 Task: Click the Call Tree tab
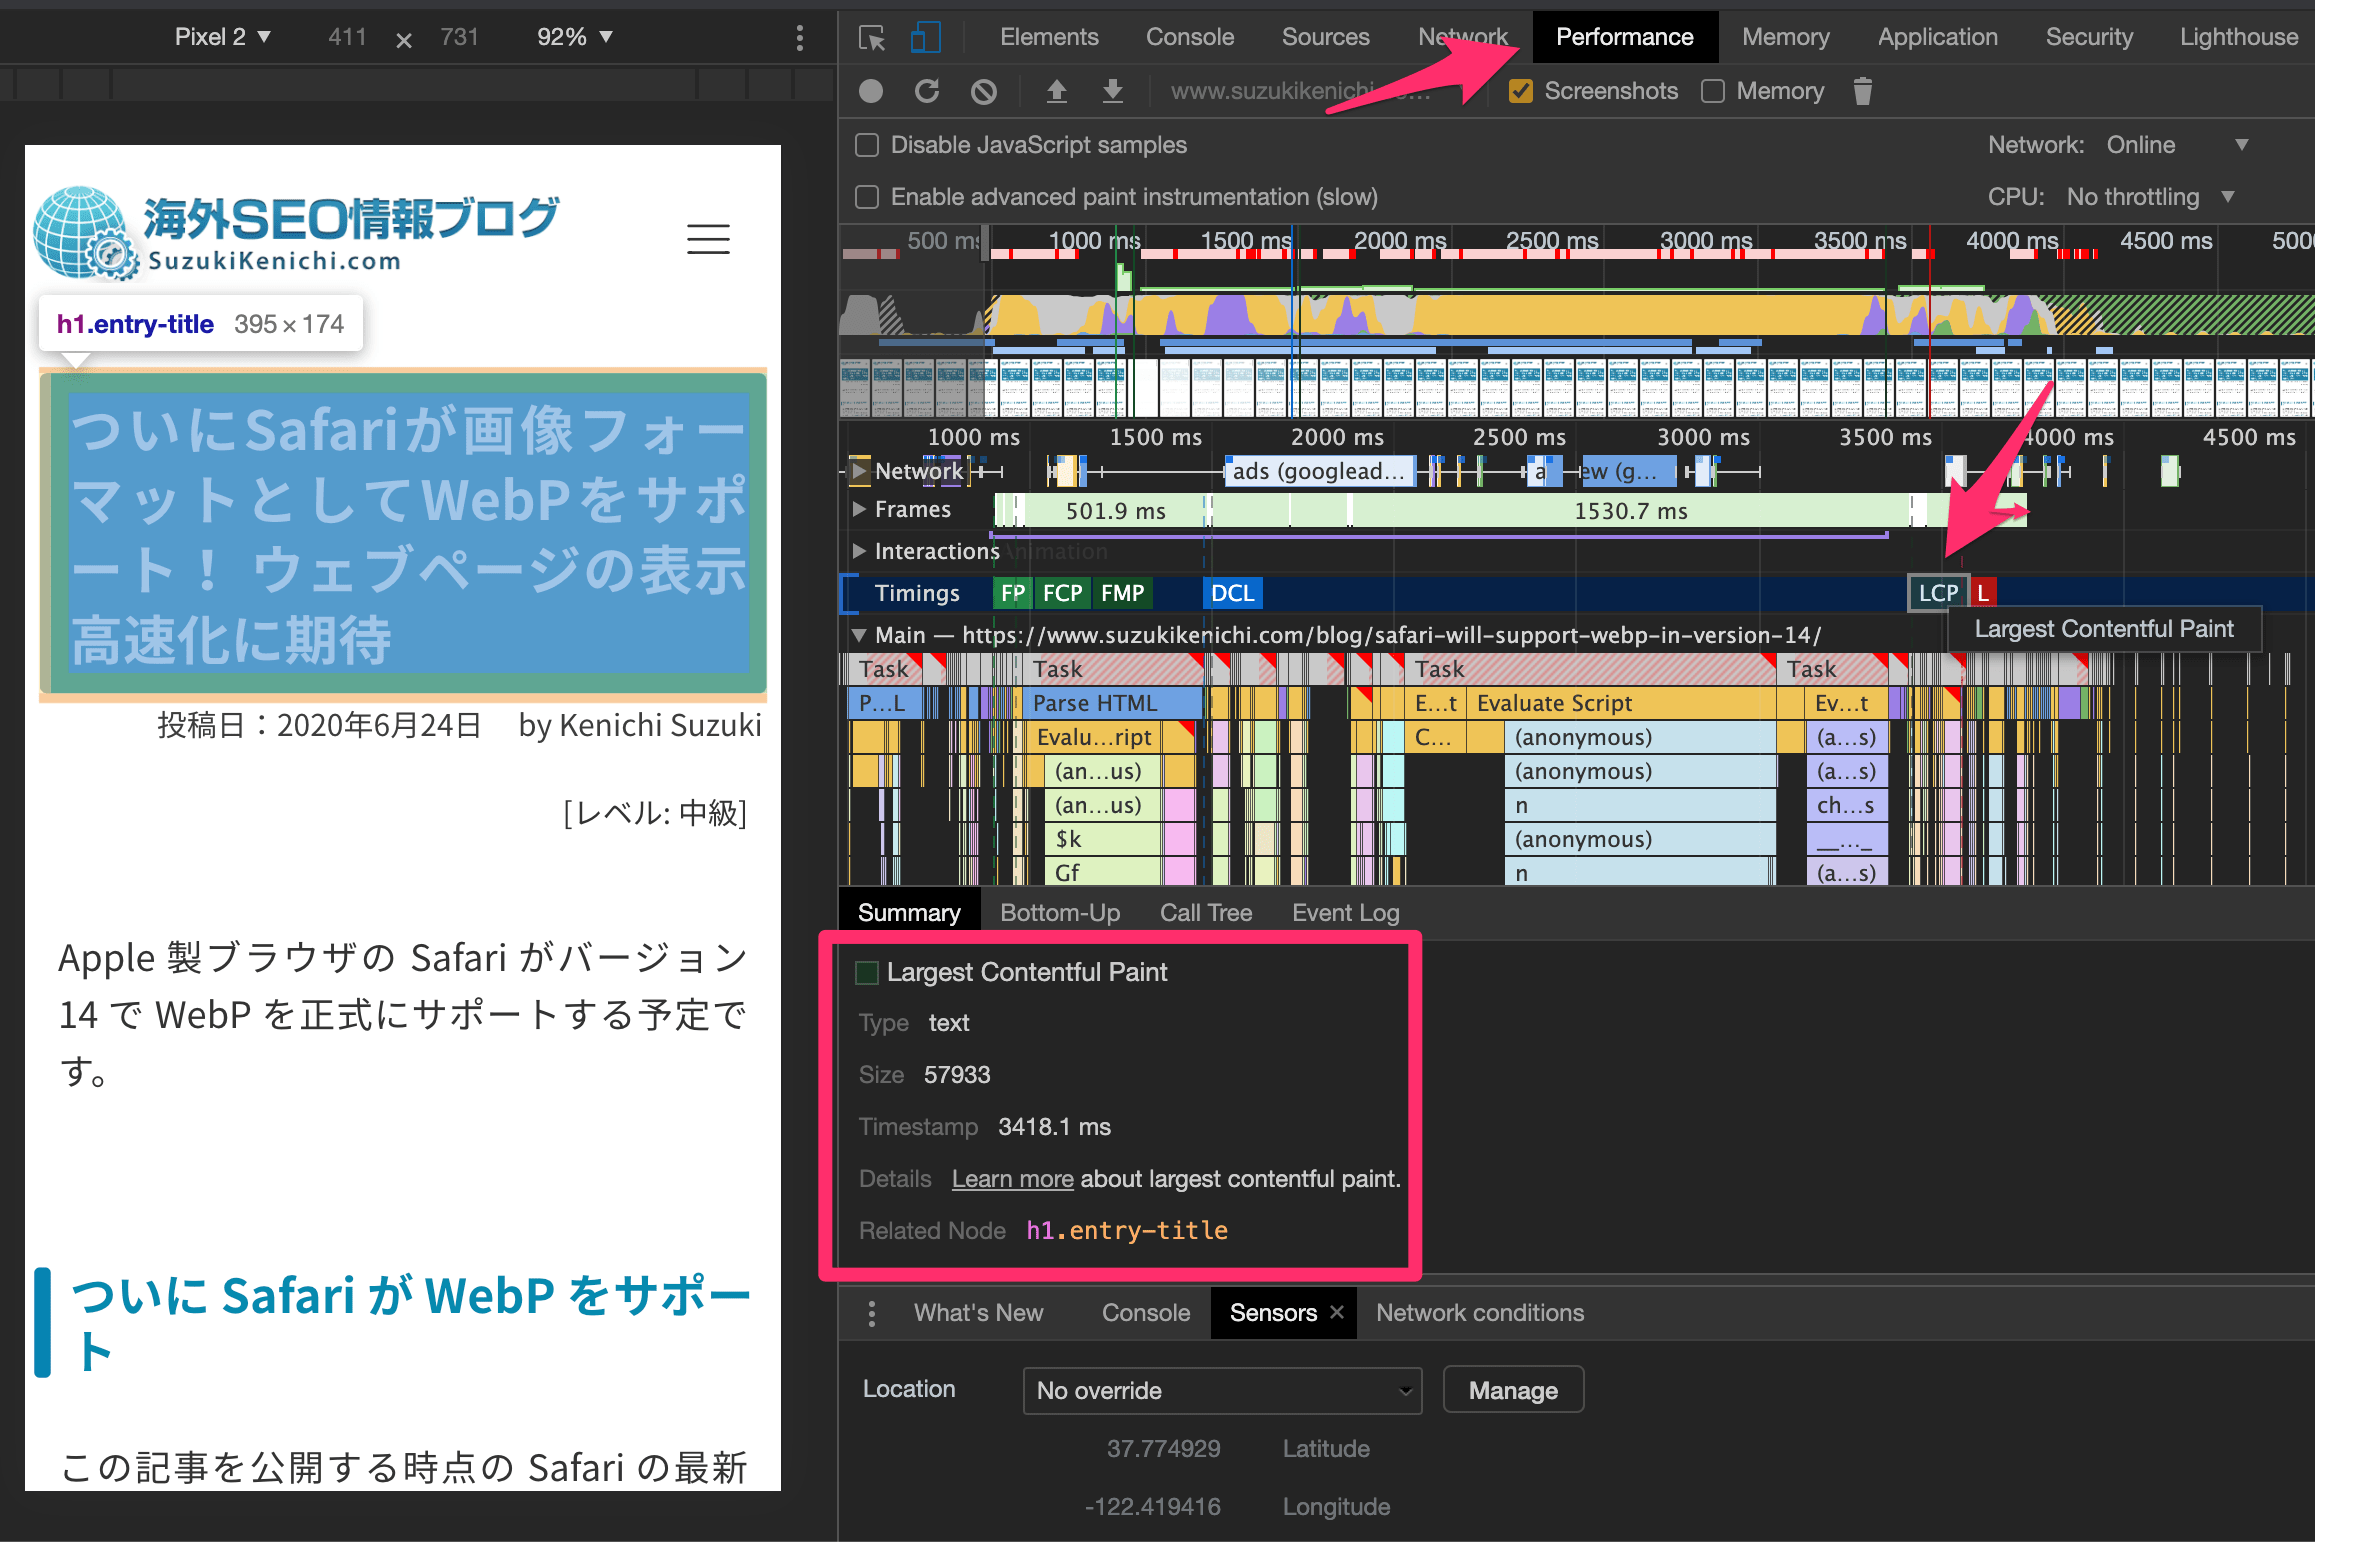point(1205,912)
